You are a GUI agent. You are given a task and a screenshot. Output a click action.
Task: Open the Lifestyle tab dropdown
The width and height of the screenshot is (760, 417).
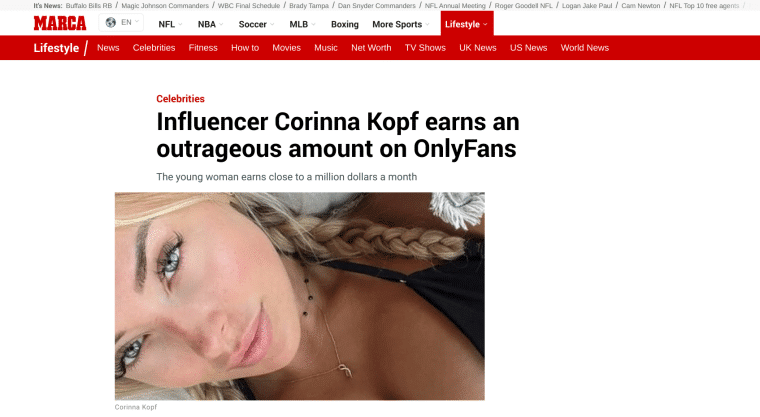467,24
